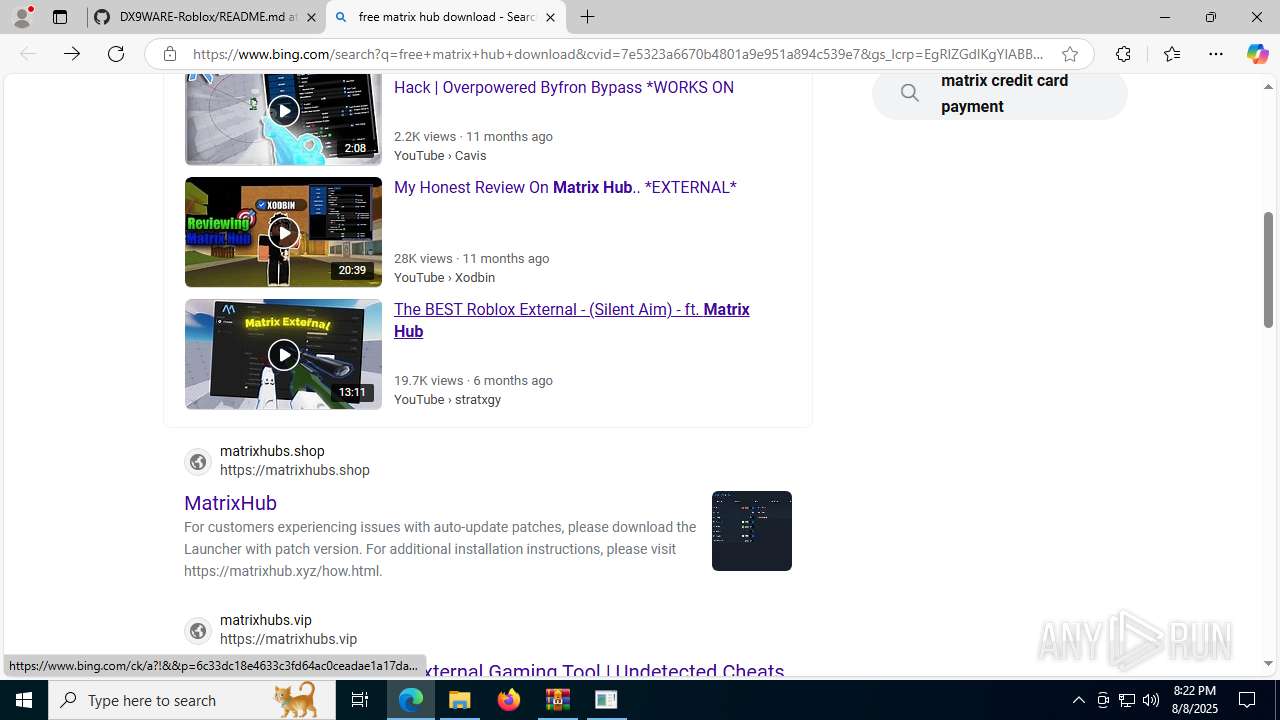Click the Bing URL address bar
This screenshot has width=1280, height=720.
click(618, 54)
